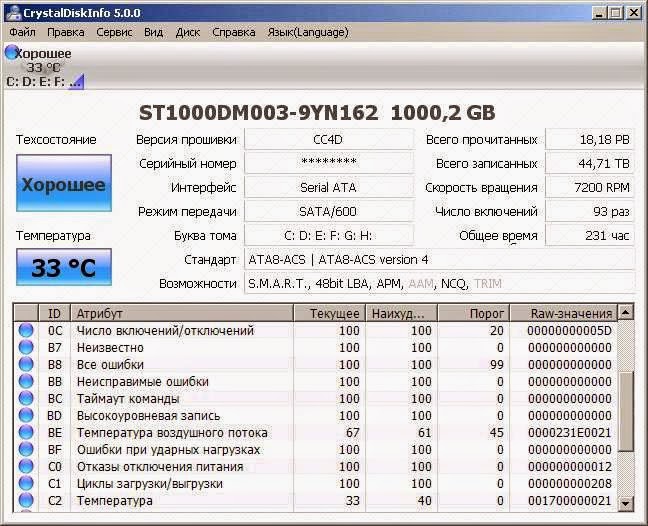
Task: Select the Таймаут команды attribute text
Action: point(128,398)
